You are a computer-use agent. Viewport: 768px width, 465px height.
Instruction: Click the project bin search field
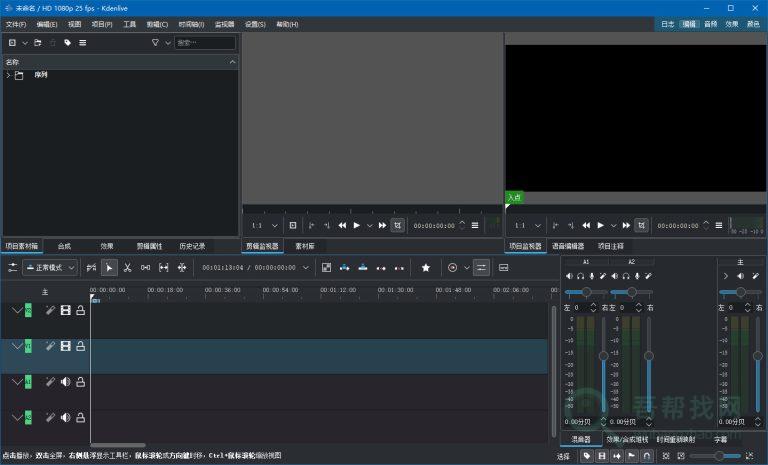point(205,43)
